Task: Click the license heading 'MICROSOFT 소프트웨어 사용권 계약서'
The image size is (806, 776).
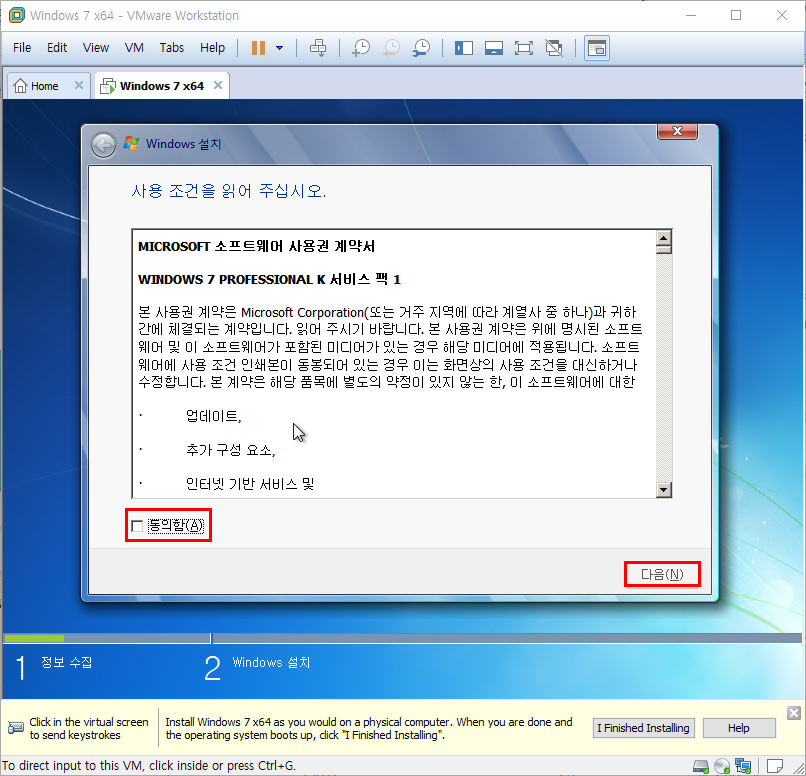Action: click(x=257, y=246)
